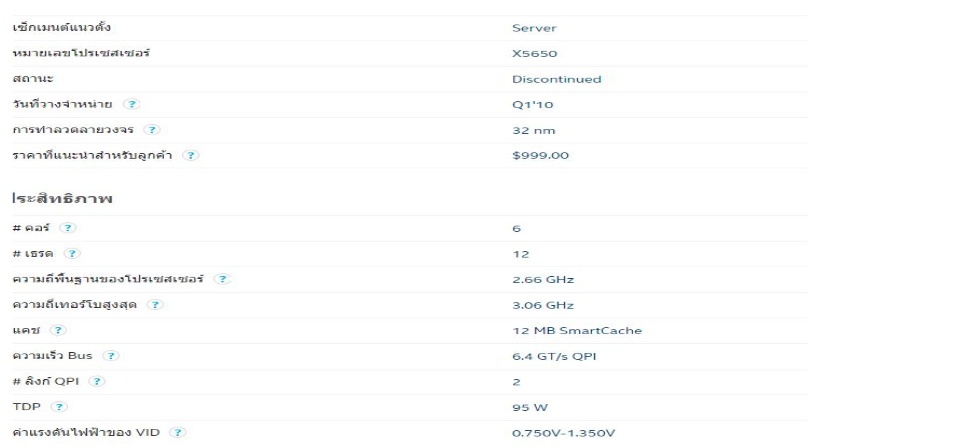Click question mark beside # ลิงก์ QPI
This screenshot has width=960, height=448.
[97, 381]
